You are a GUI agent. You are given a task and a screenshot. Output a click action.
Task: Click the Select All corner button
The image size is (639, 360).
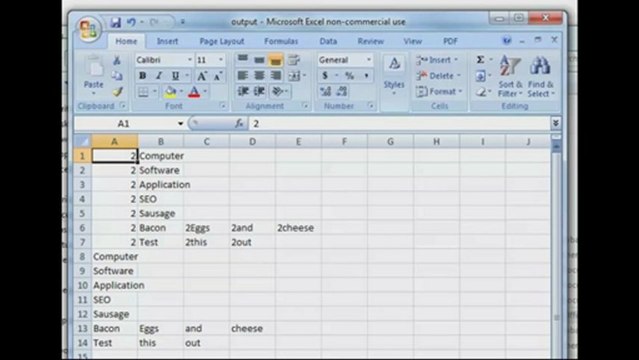[x=83, y=141]
